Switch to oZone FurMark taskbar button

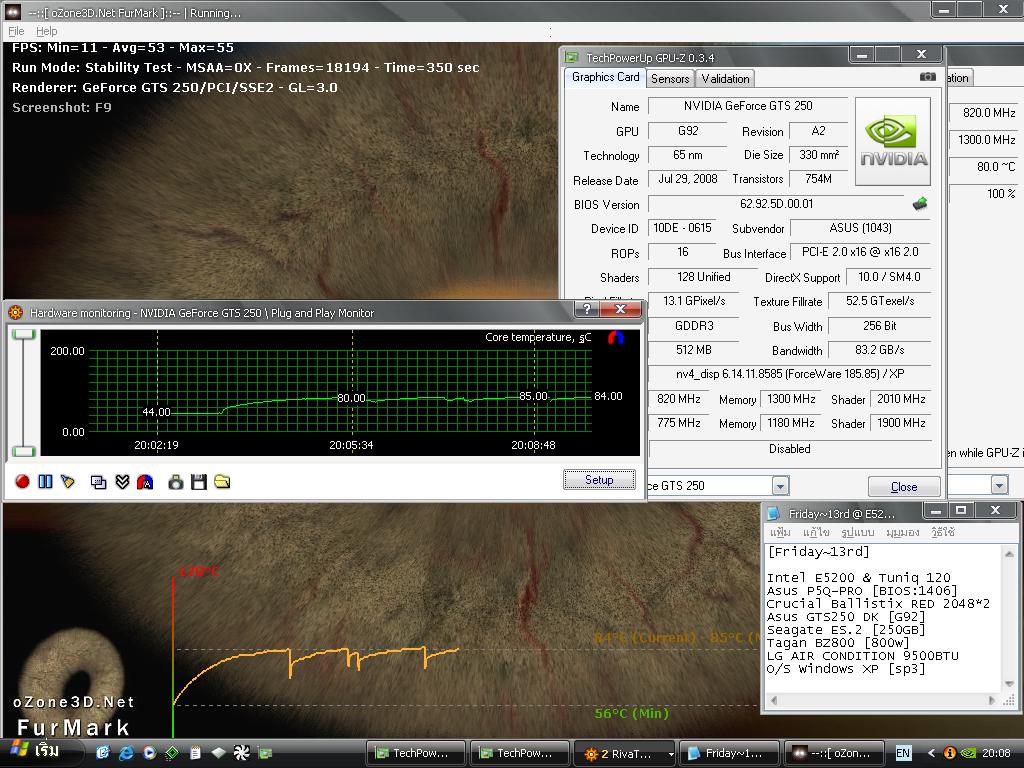click(833, 753)
